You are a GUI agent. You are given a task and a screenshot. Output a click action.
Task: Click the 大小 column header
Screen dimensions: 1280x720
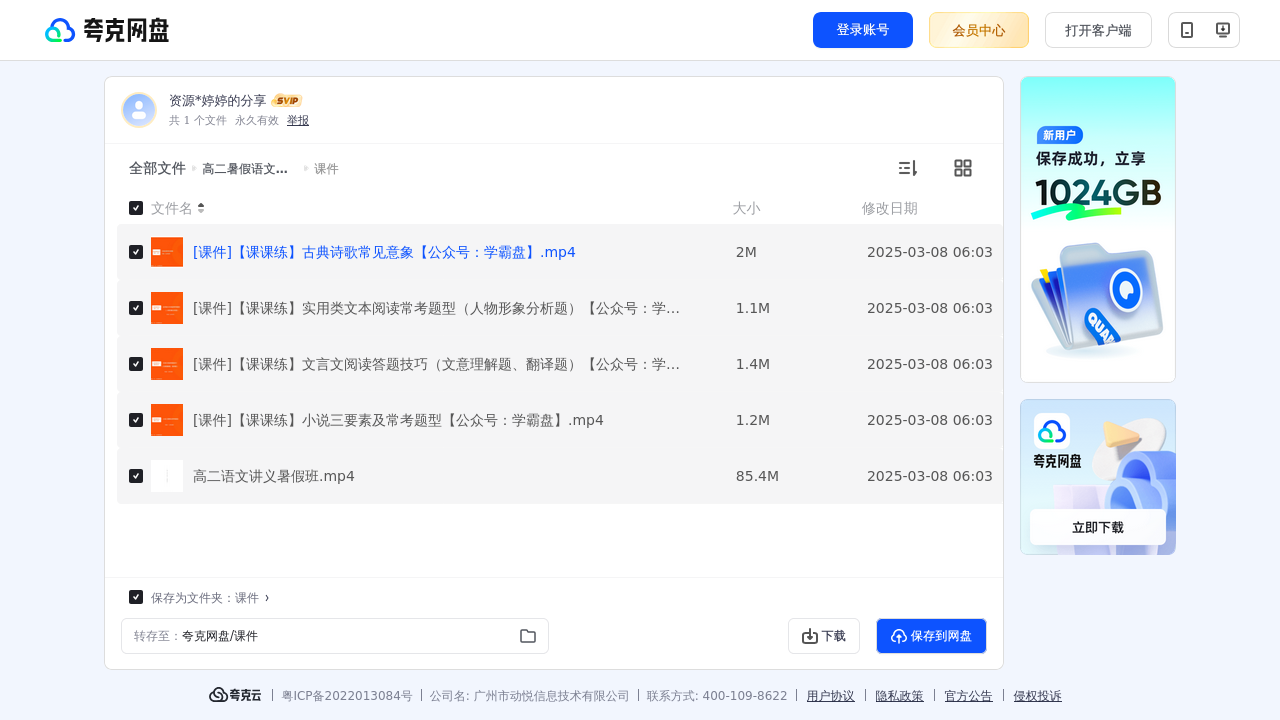746,208
